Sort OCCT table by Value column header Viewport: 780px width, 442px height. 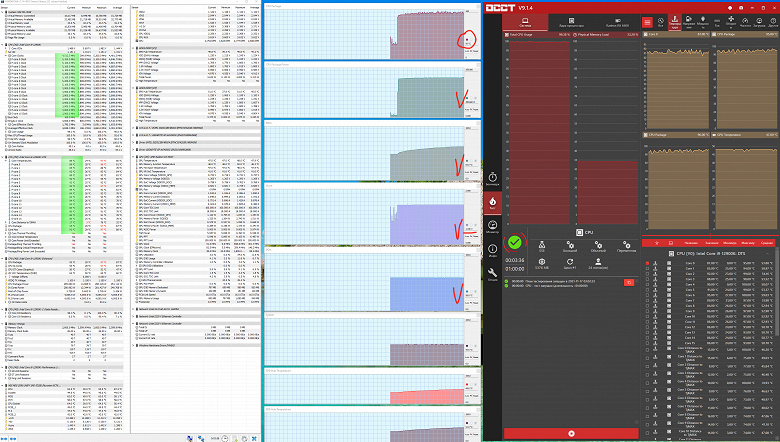point(711,243)
